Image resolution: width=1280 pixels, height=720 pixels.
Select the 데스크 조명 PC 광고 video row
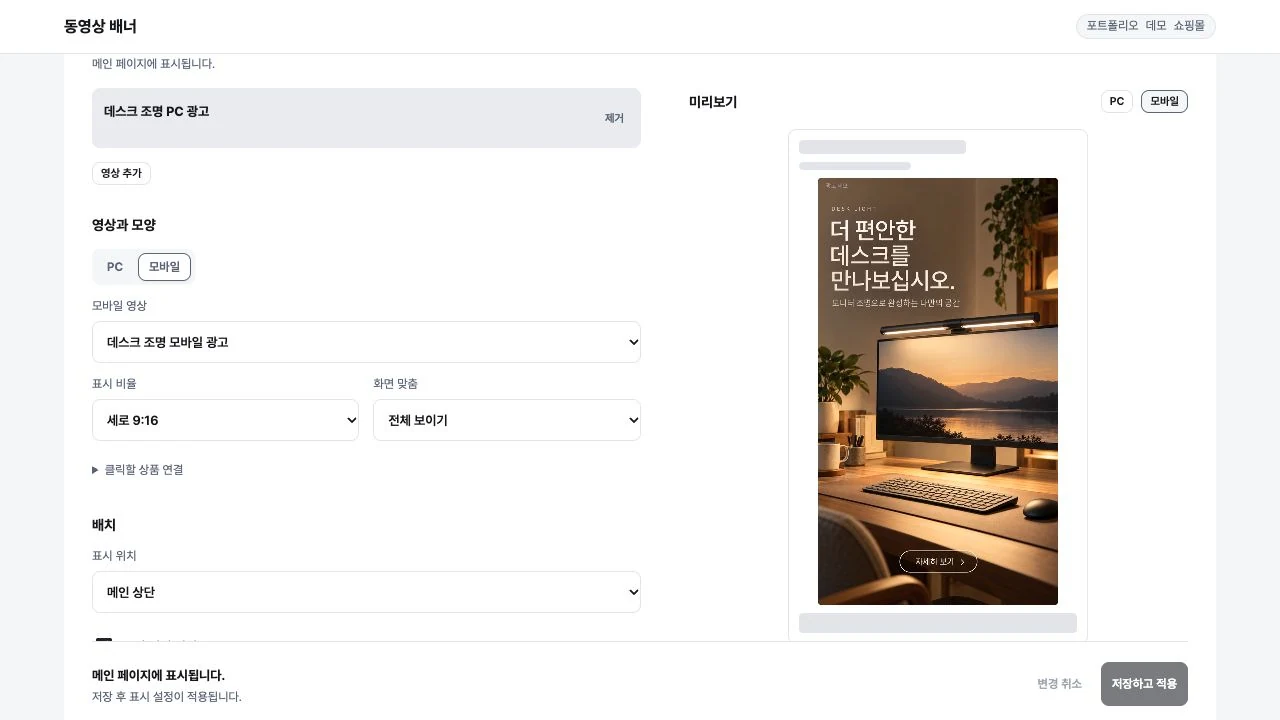point(366,118)
